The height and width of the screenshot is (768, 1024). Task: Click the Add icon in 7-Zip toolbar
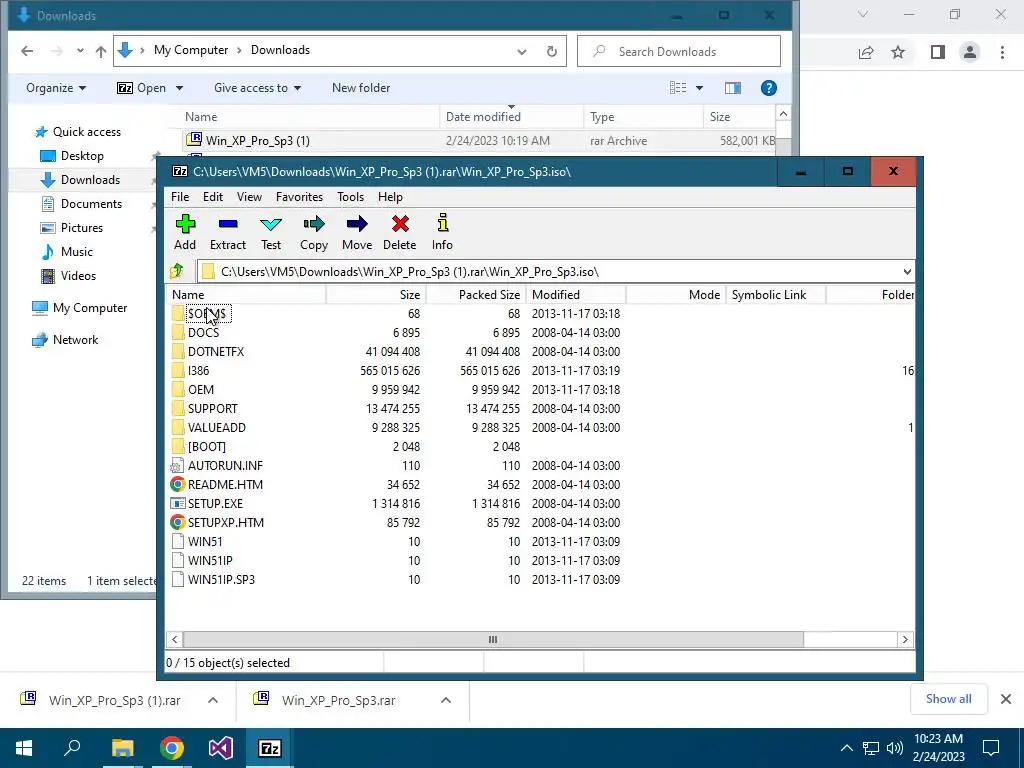click(x=185, y=225)
